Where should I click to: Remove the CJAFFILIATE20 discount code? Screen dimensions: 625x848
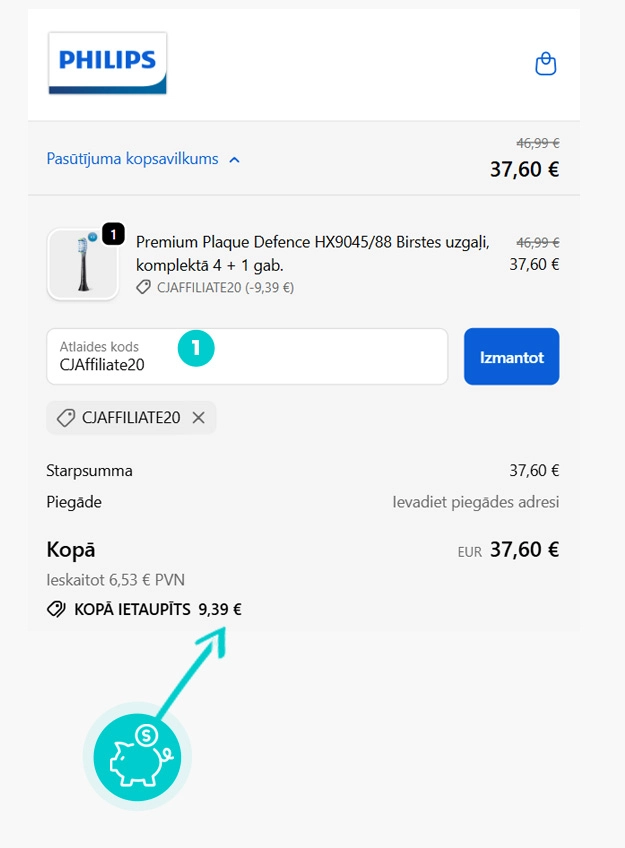pos(201,418)
